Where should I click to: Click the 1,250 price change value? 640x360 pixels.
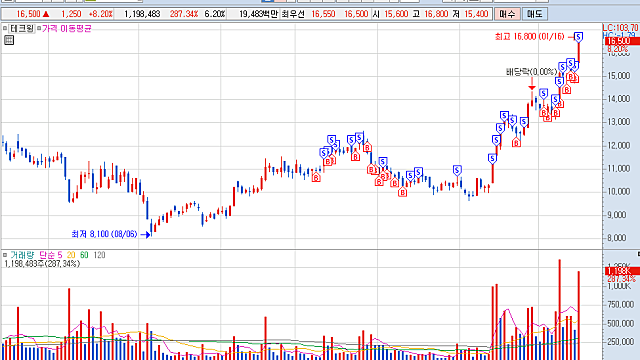(x=71, y=14)
